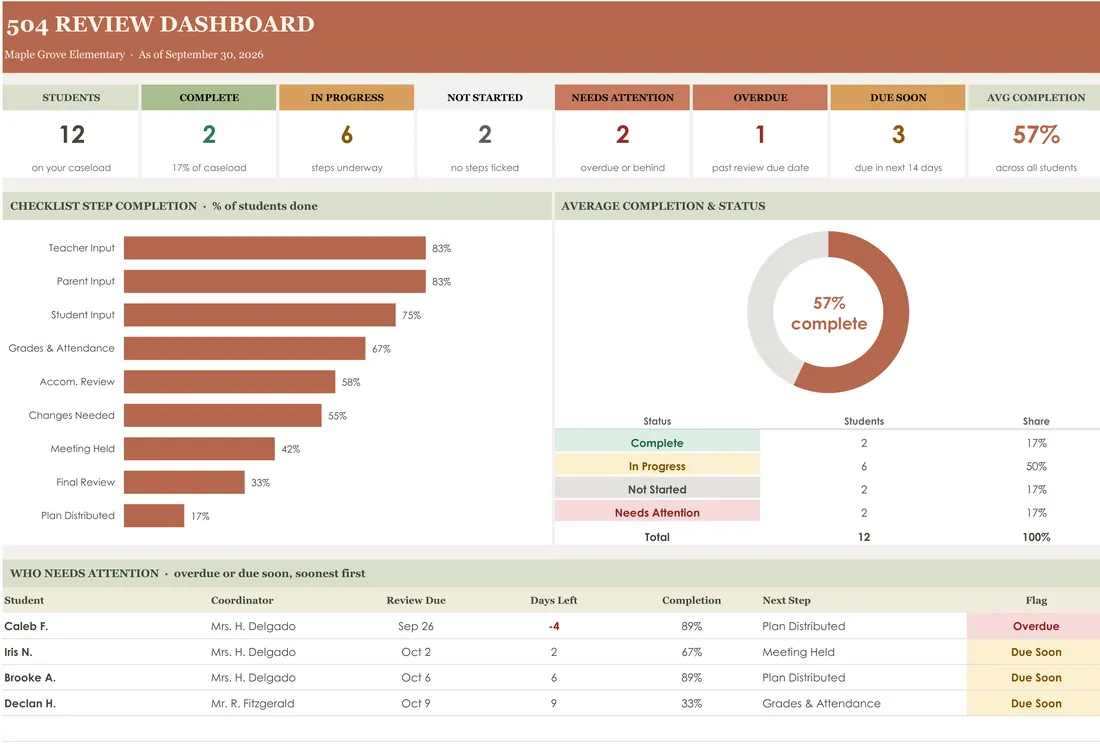
Task: Select the IN PROGRESS card header
Action: point(347,98)
